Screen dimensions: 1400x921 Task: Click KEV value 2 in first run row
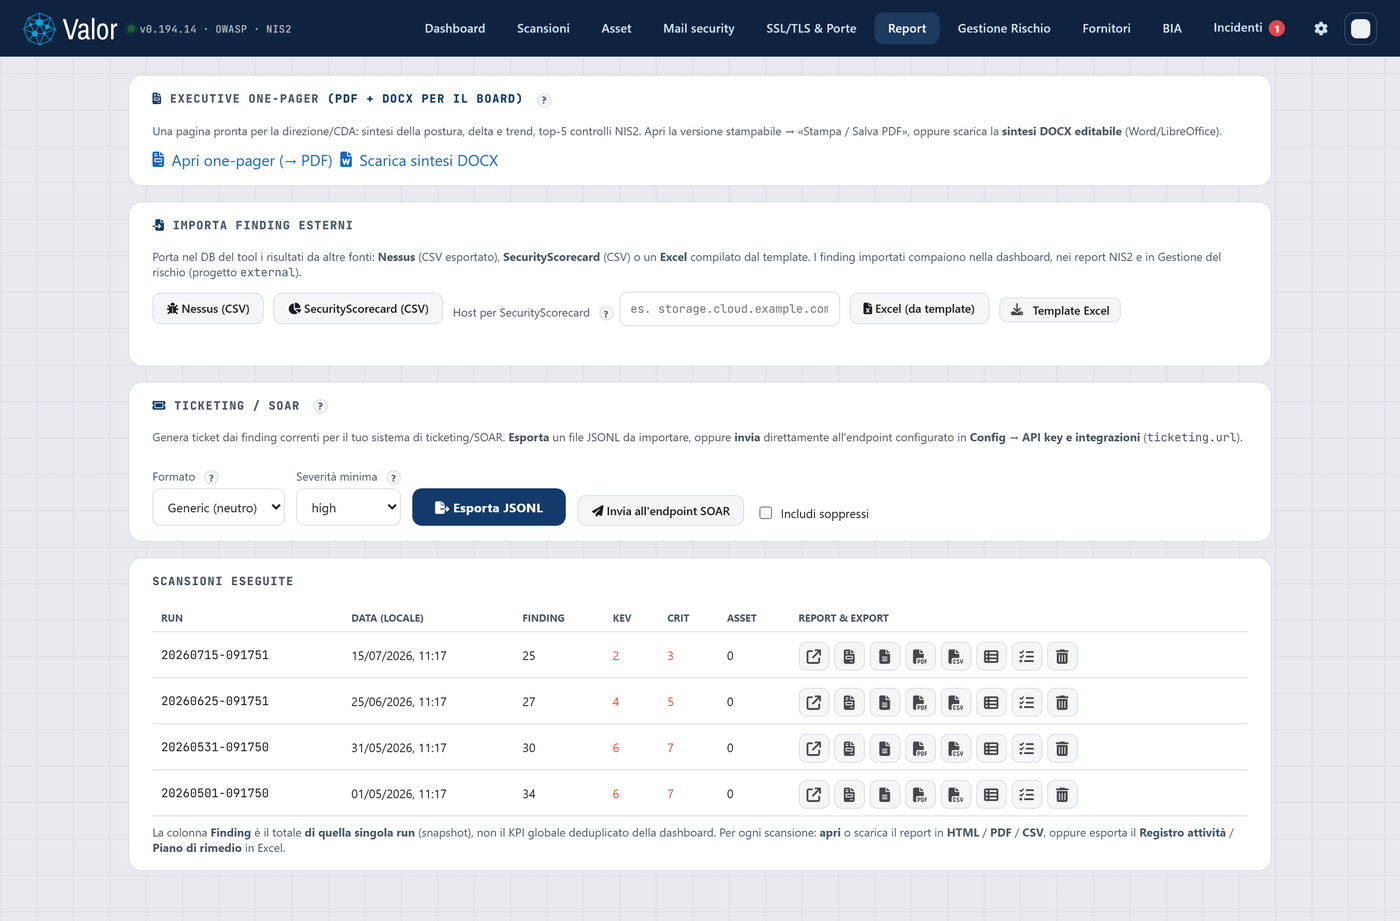click(616, 656)
